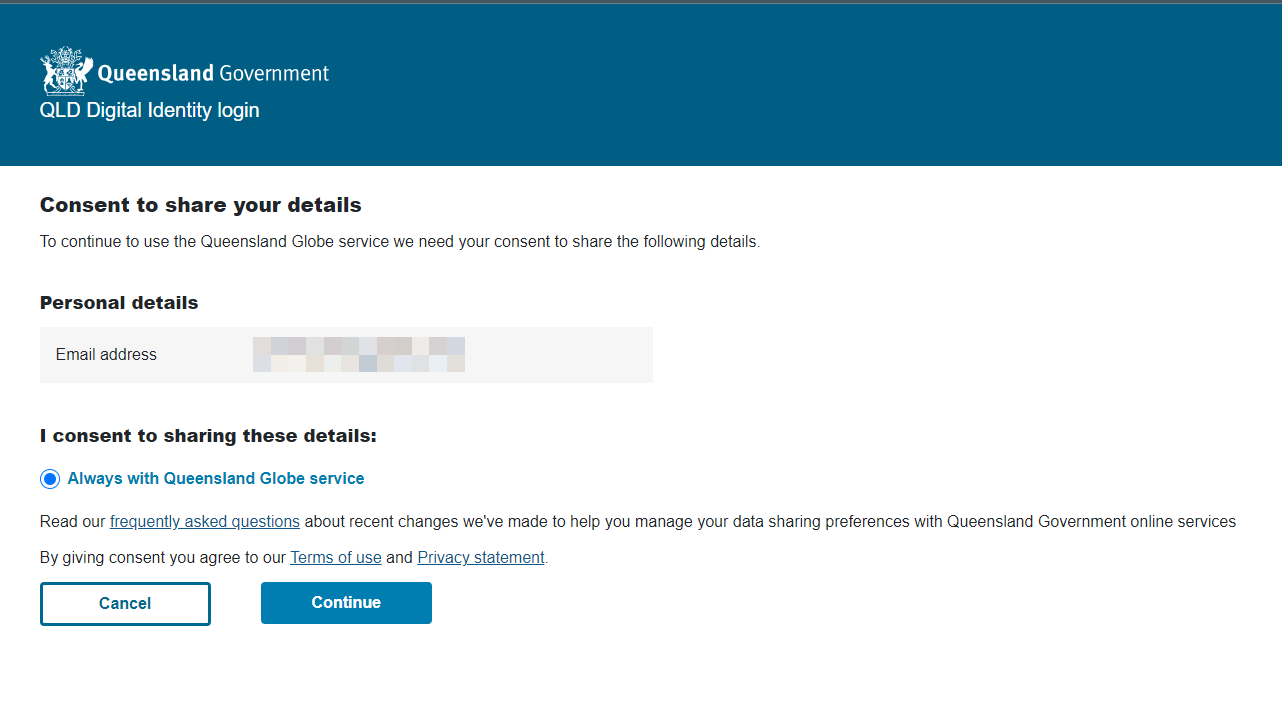Click the QLD Digital Identity login header text
Image resolution: width=1282 pixels, height=723 pixels.
[x=149, y=110]
